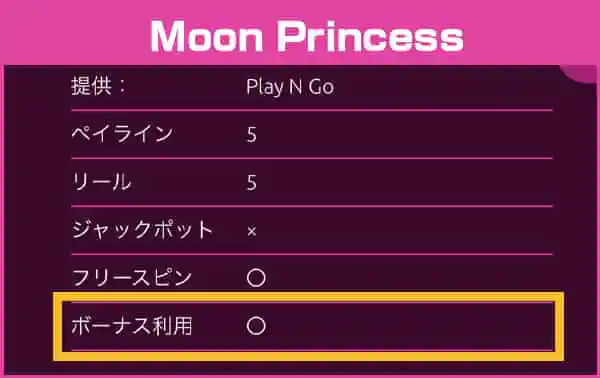Click the bonus availability circle mark
600x378 pixels.
[256, 326]
